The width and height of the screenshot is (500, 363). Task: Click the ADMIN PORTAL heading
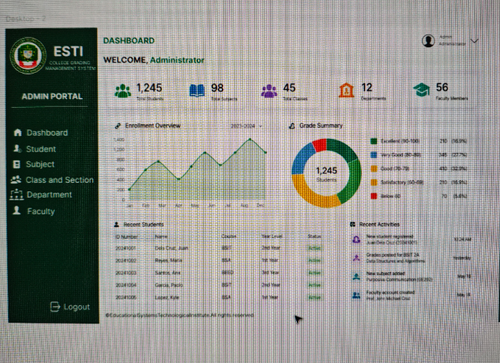tap(52, 96)
